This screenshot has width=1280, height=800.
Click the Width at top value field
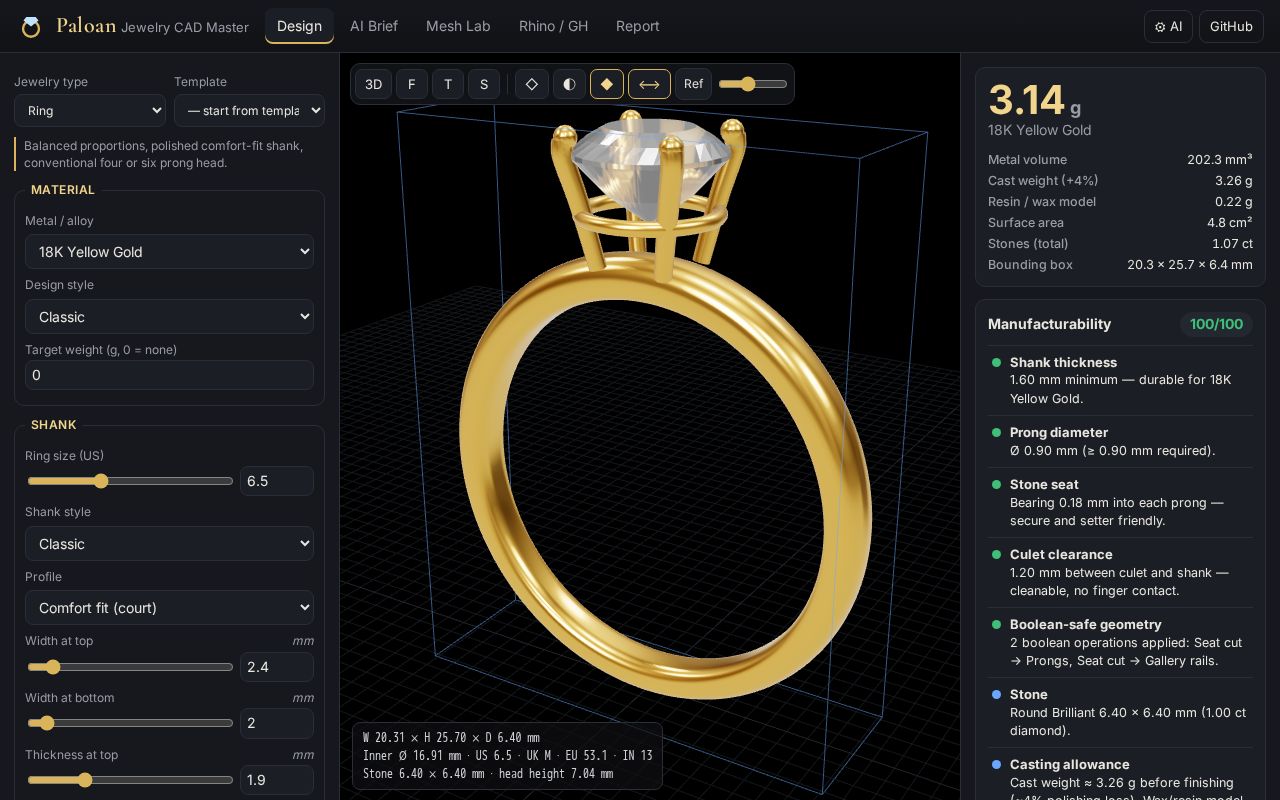coord(277,667)
